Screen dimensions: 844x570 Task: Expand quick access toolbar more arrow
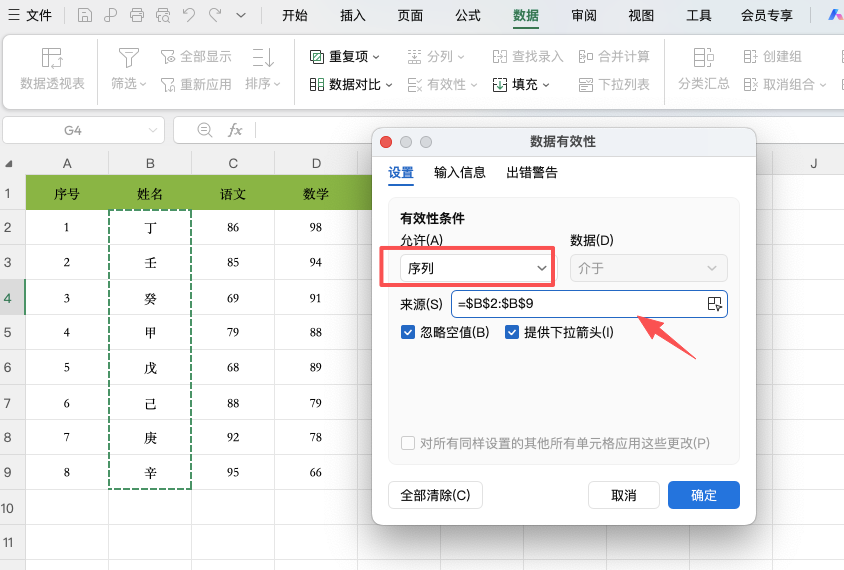[241, 16]
